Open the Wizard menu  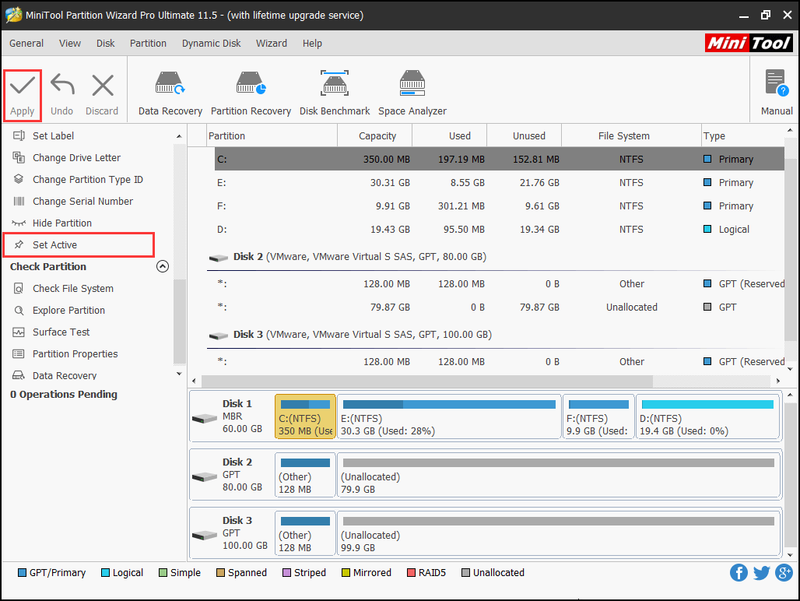271,43
